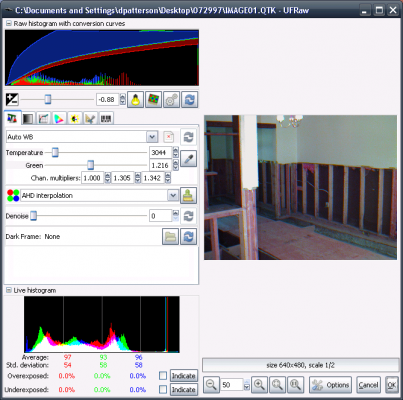Open the Auto WB dropdown
Viewport: 403px width, 400px height.
[152, 137]
